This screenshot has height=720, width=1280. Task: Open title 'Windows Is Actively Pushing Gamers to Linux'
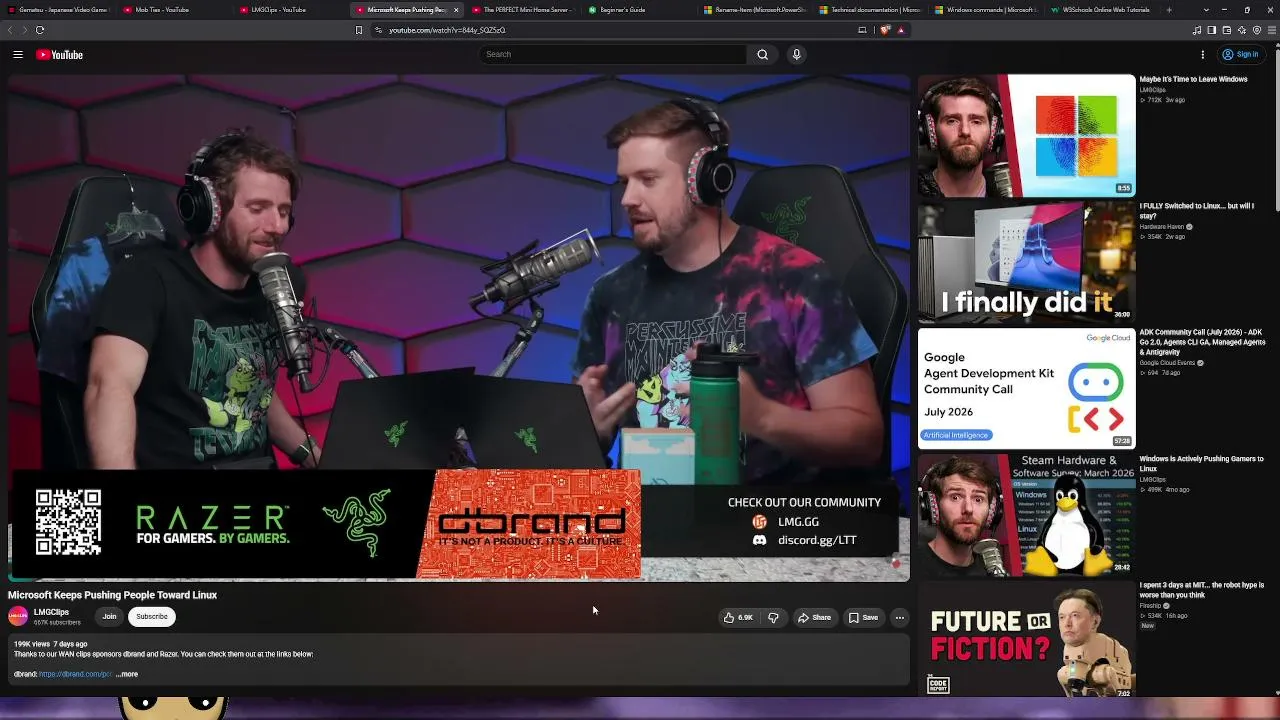click(1201, 463)
